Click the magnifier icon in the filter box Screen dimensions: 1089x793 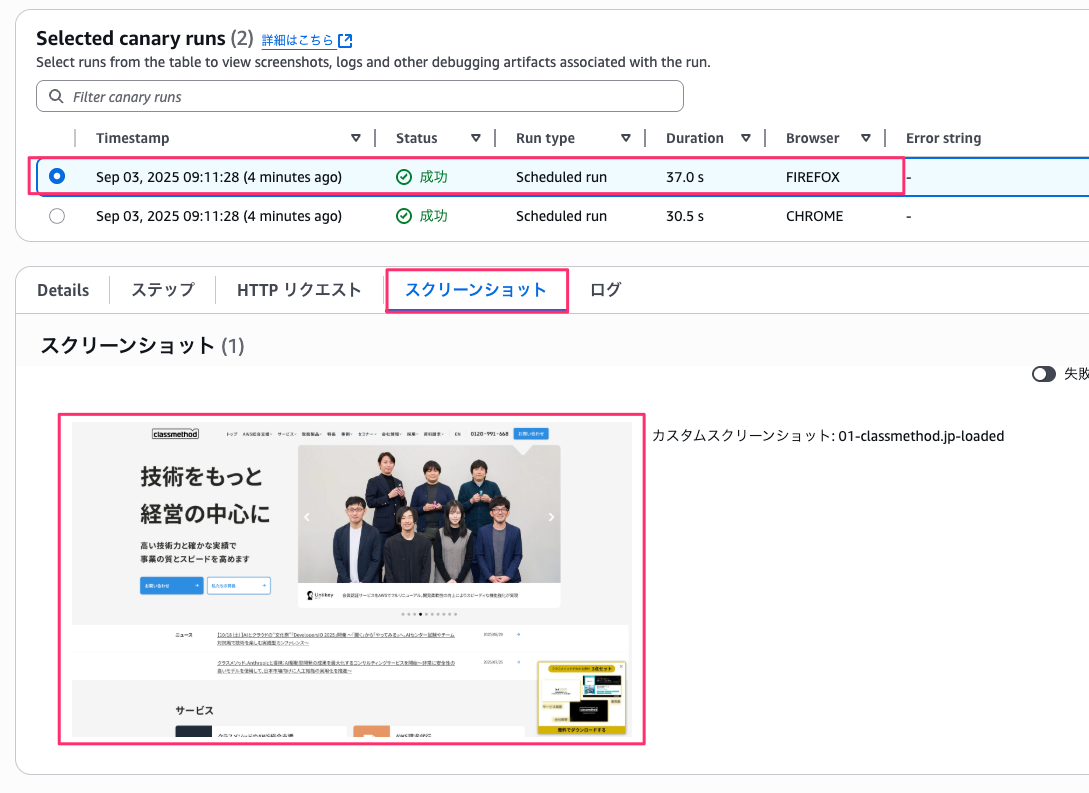[x=56, y=97]
